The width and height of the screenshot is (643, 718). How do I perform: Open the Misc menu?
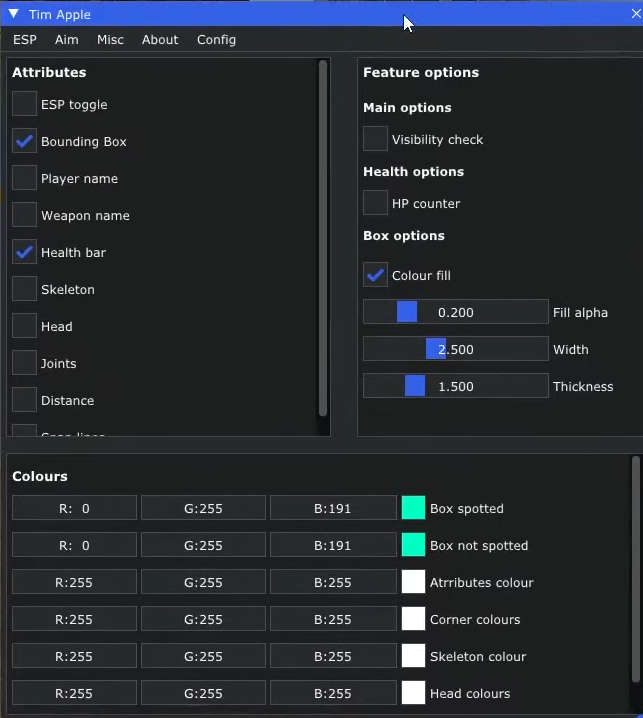(x=110, y=40)
